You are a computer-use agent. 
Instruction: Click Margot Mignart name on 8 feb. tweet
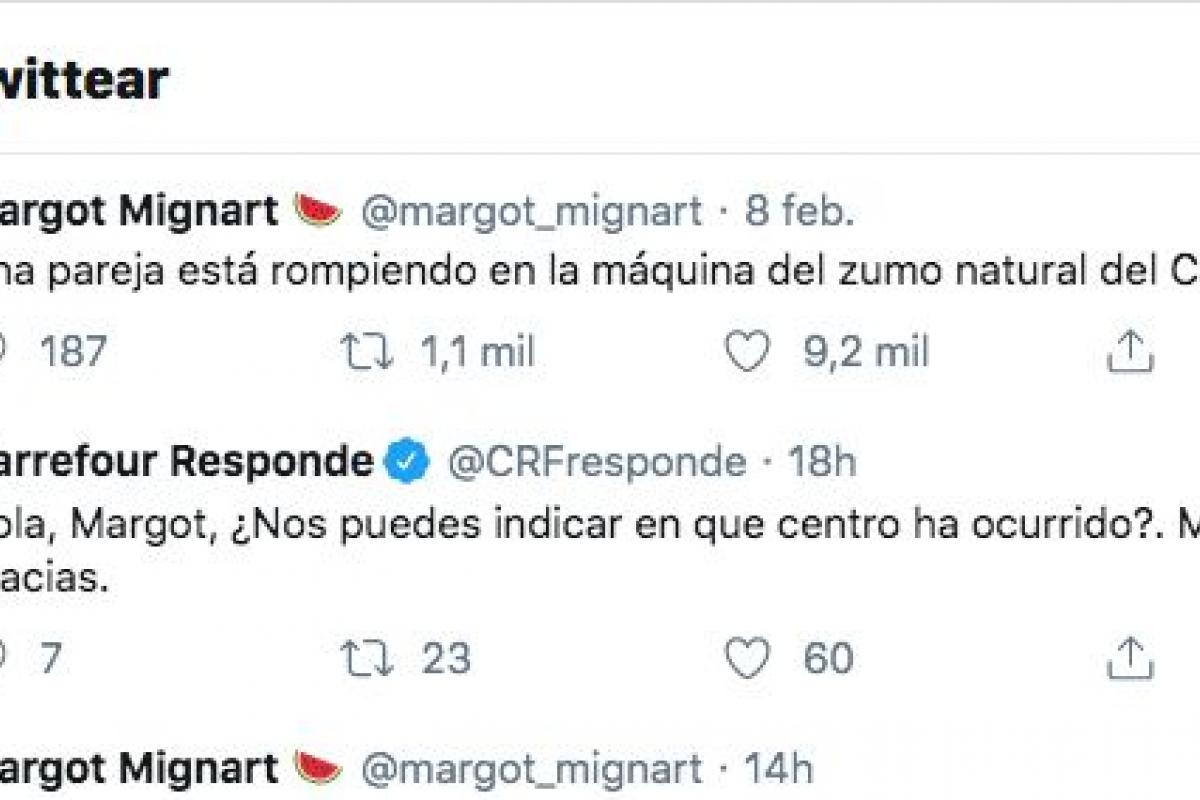pyautogui.click(x=140, y=211)
